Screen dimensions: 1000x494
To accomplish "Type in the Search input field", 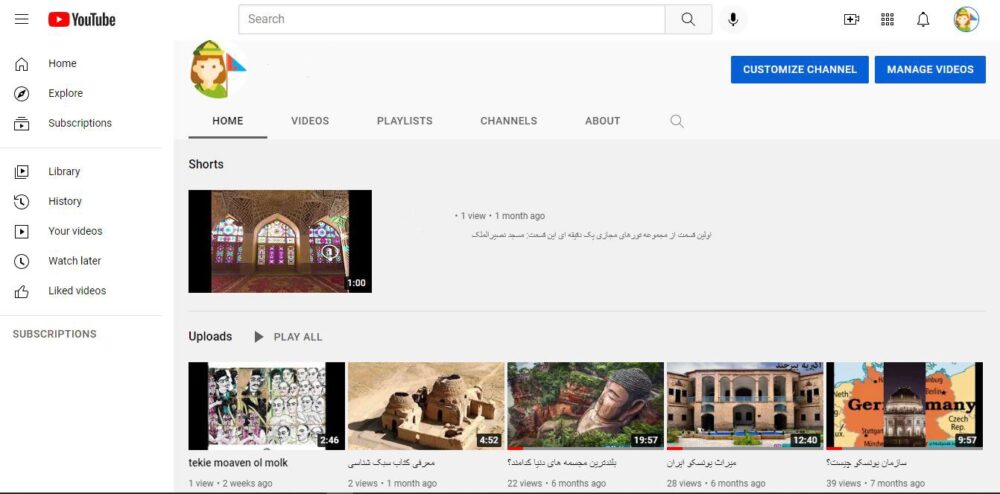I will pyautogui.click(x=451, y=19).
